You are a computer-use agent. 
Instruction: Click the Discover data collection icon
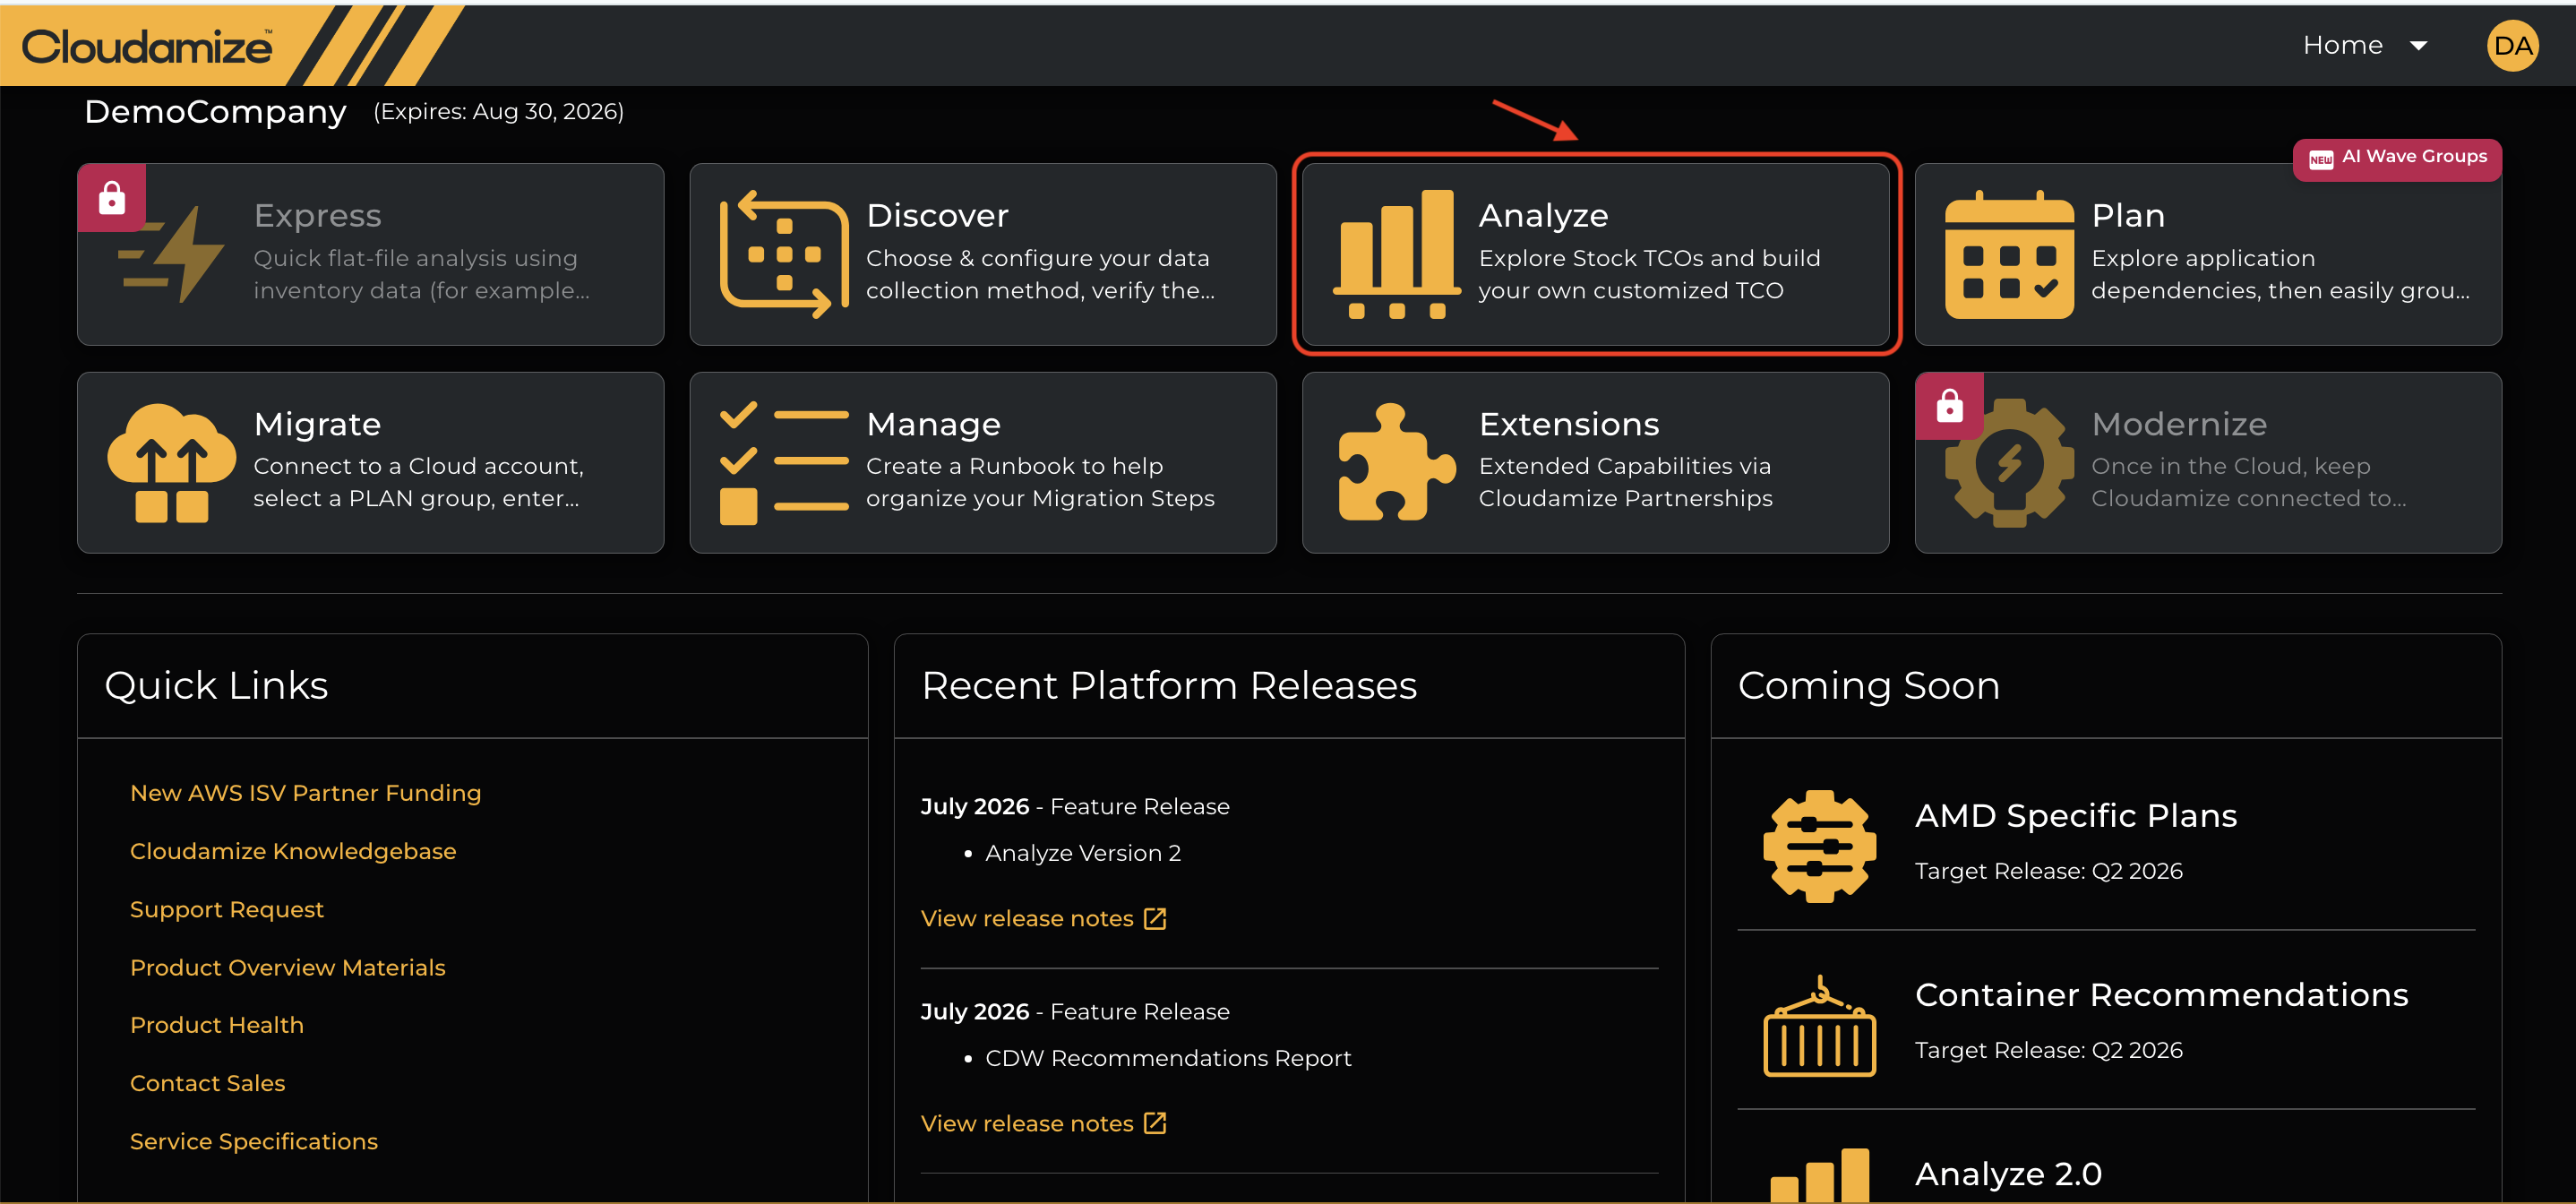coord(783,254)
